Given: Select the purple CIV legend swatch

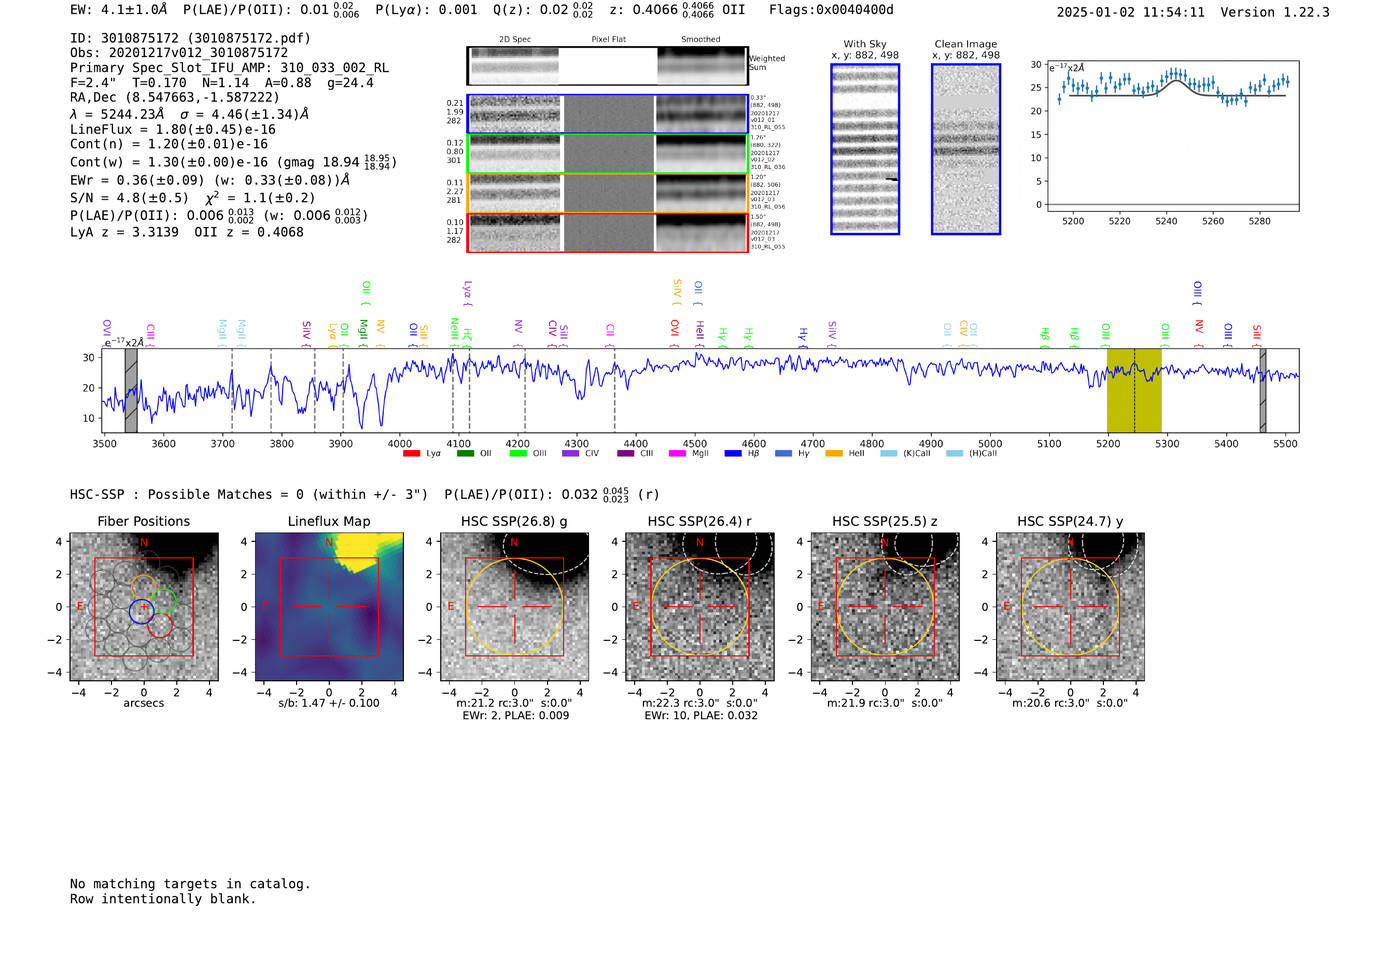Looking at the screenshot, I should tap(571, 454).
